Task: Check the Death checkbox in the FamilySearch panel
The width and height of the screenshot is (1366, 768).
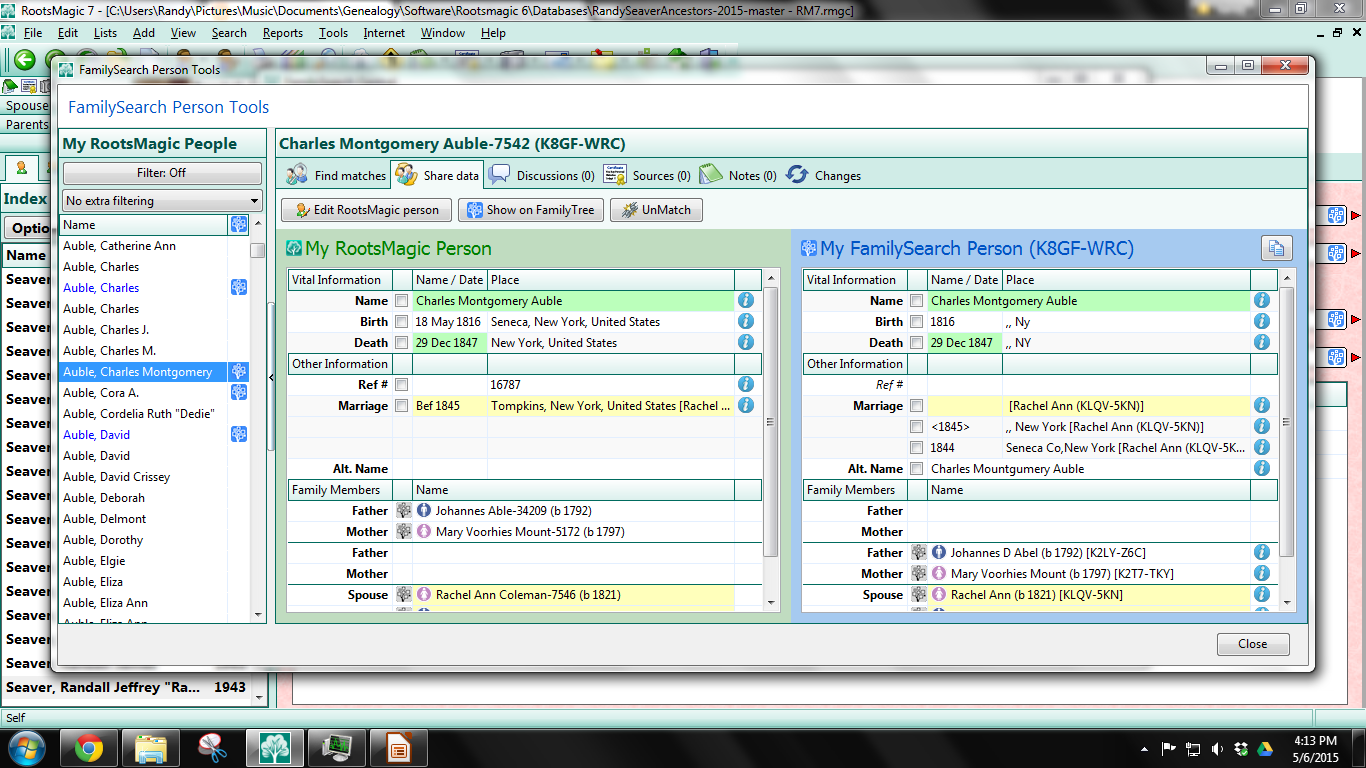Action: click(917, 342)
